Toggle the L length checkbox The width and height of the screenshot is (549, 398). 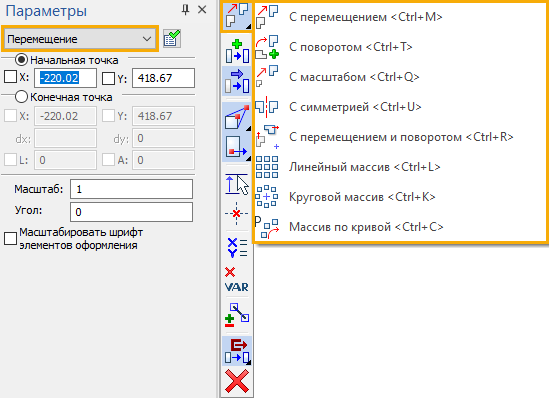(11, 160)
